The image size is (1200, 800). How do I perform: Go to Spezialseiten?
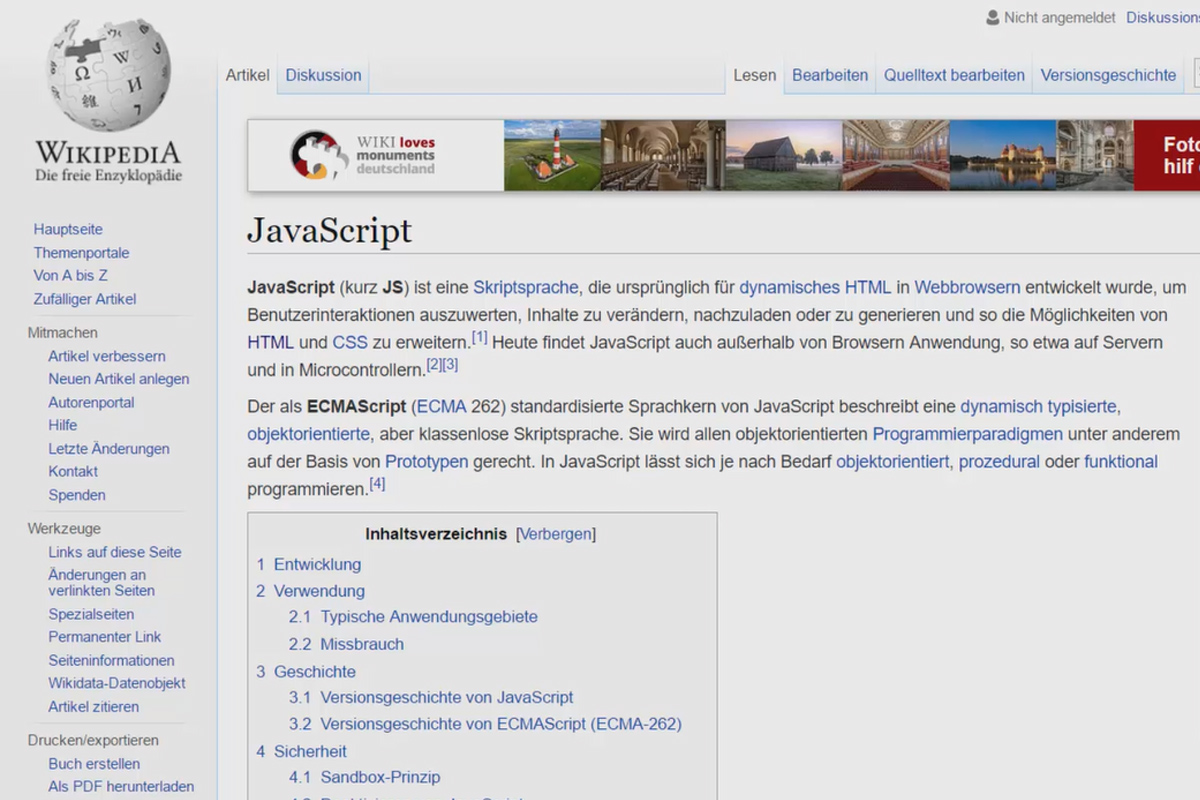click(x=91, y=614)
